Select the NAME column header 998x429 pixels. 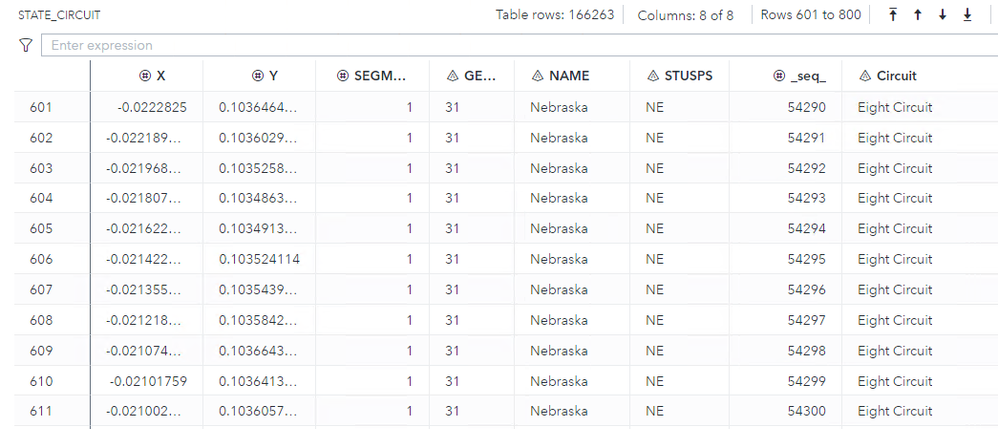572,76
